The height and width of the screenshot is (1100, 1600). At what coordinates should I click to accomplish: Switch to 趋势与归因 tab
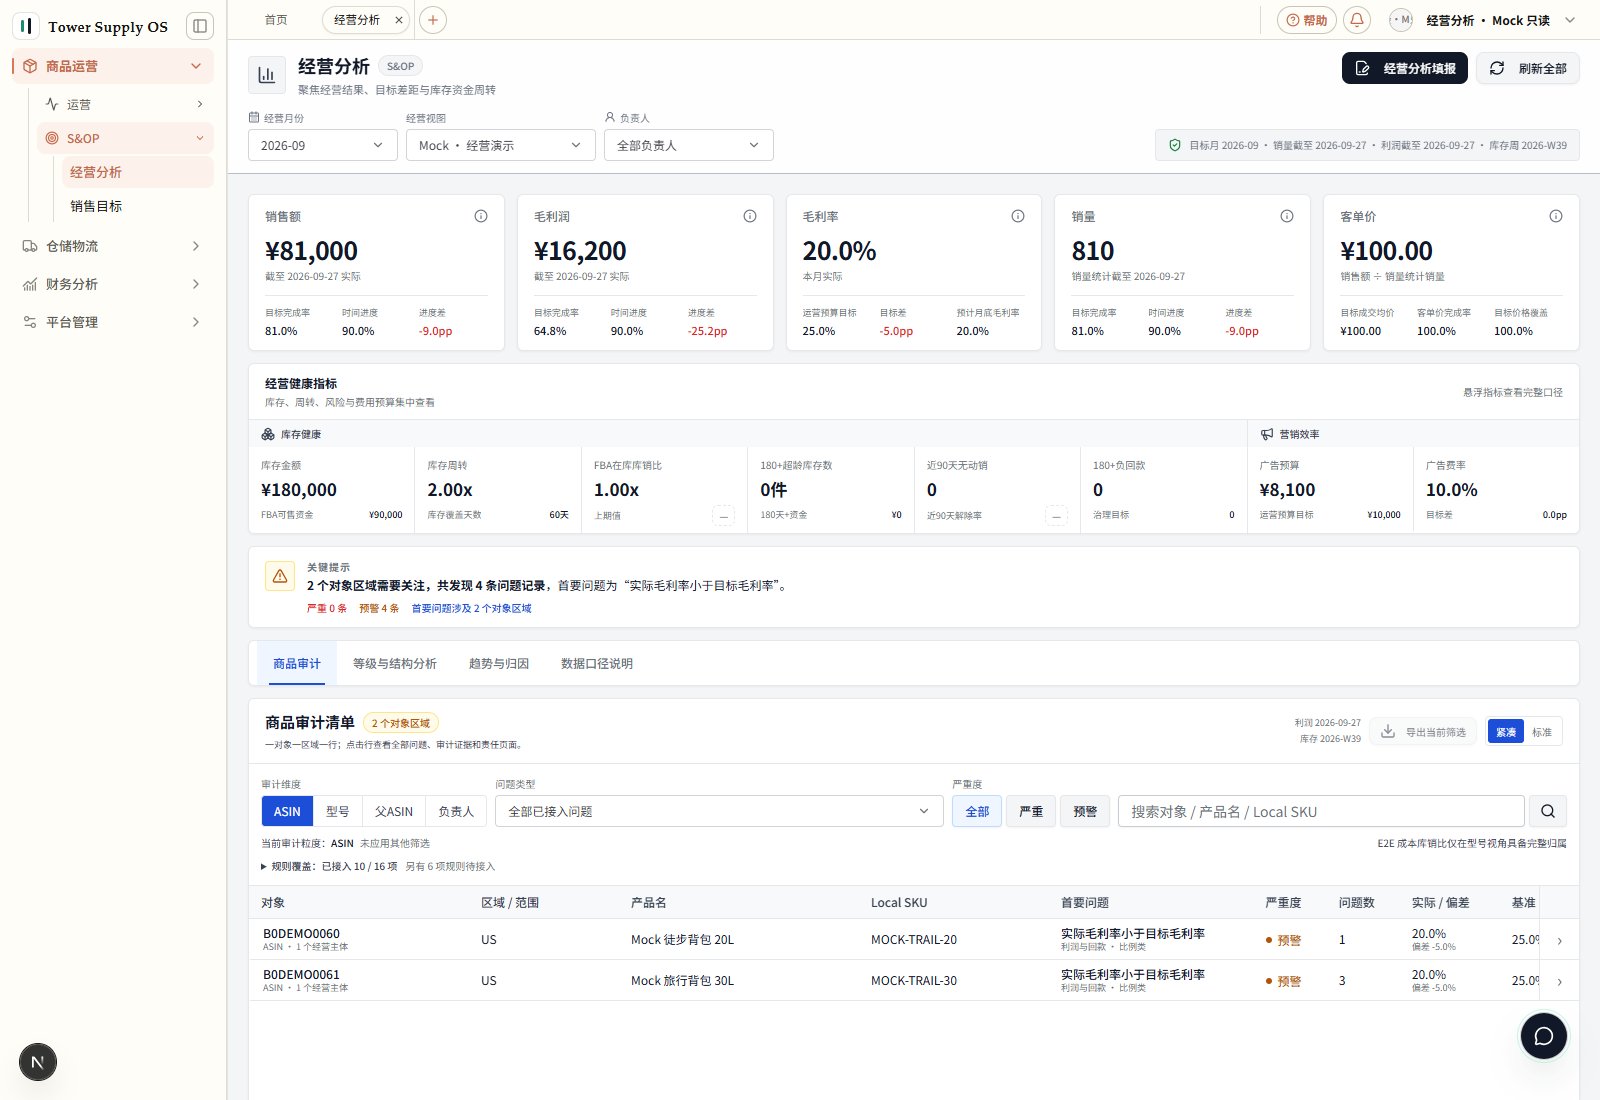click(x=499, y=663)
